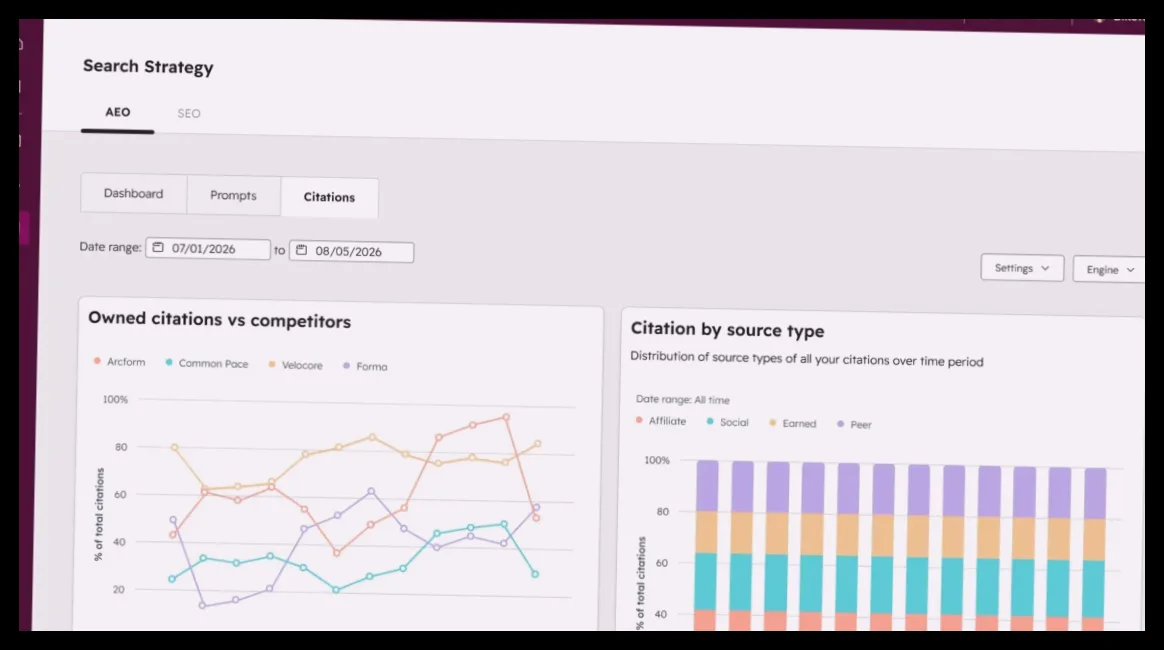Toggle the Common Pace series in the legend
Image resolution: width=1164 pixels, height=650 pixels.
[206, 364]
